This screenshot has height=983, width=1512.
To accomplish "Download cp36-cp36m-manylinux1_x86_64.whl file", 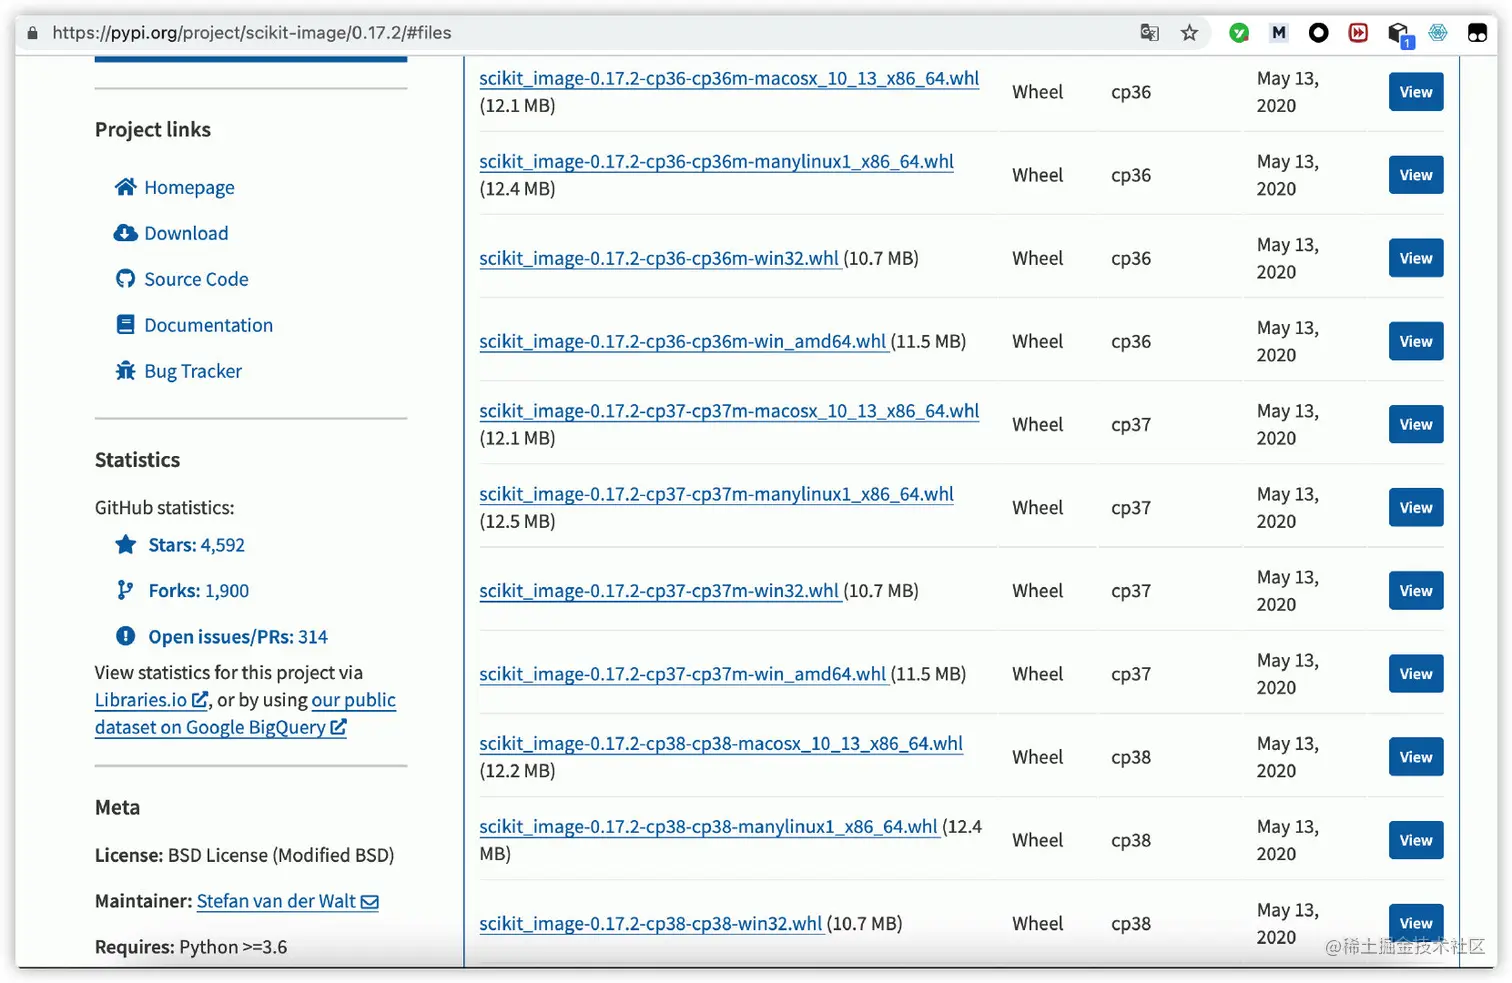I will point(716,161).
